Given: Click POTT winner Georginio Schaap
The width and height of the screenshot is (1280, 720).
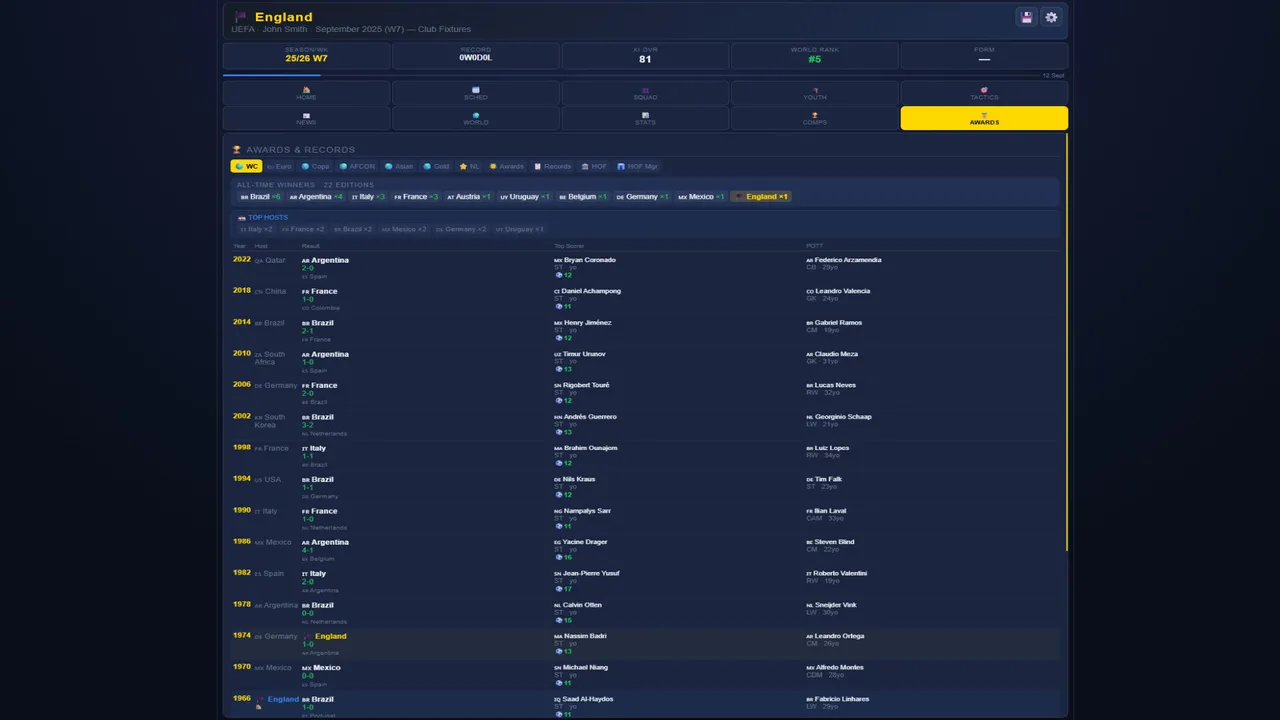Looking at the screenshot, I should coord(843,417).
